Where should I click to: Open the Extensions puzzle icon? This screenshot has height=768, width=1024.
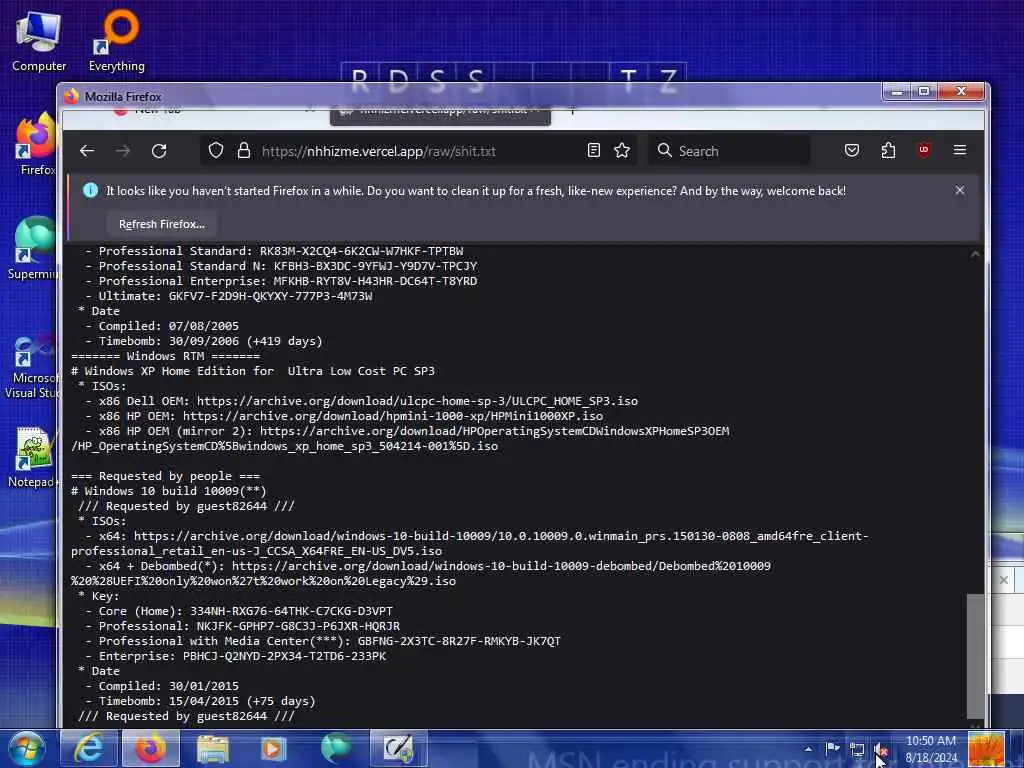tap(888, 150)
